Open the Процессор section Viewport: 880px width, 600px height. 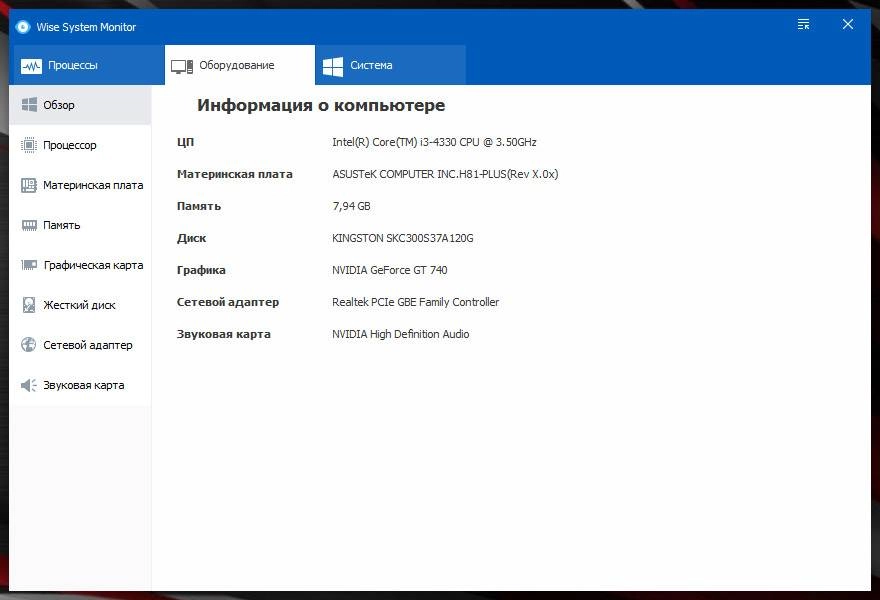coord(80,145)
